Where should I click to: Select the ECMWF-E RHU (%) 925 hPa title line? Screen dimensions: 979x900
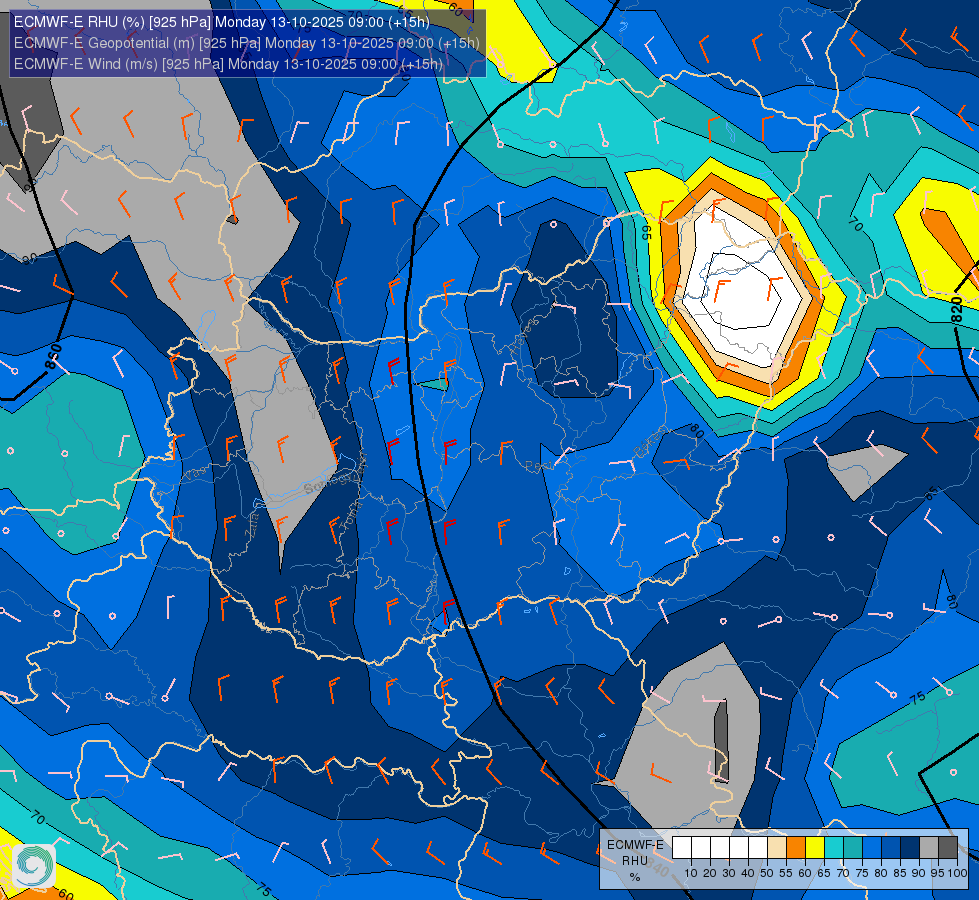(x=222, y=22)
